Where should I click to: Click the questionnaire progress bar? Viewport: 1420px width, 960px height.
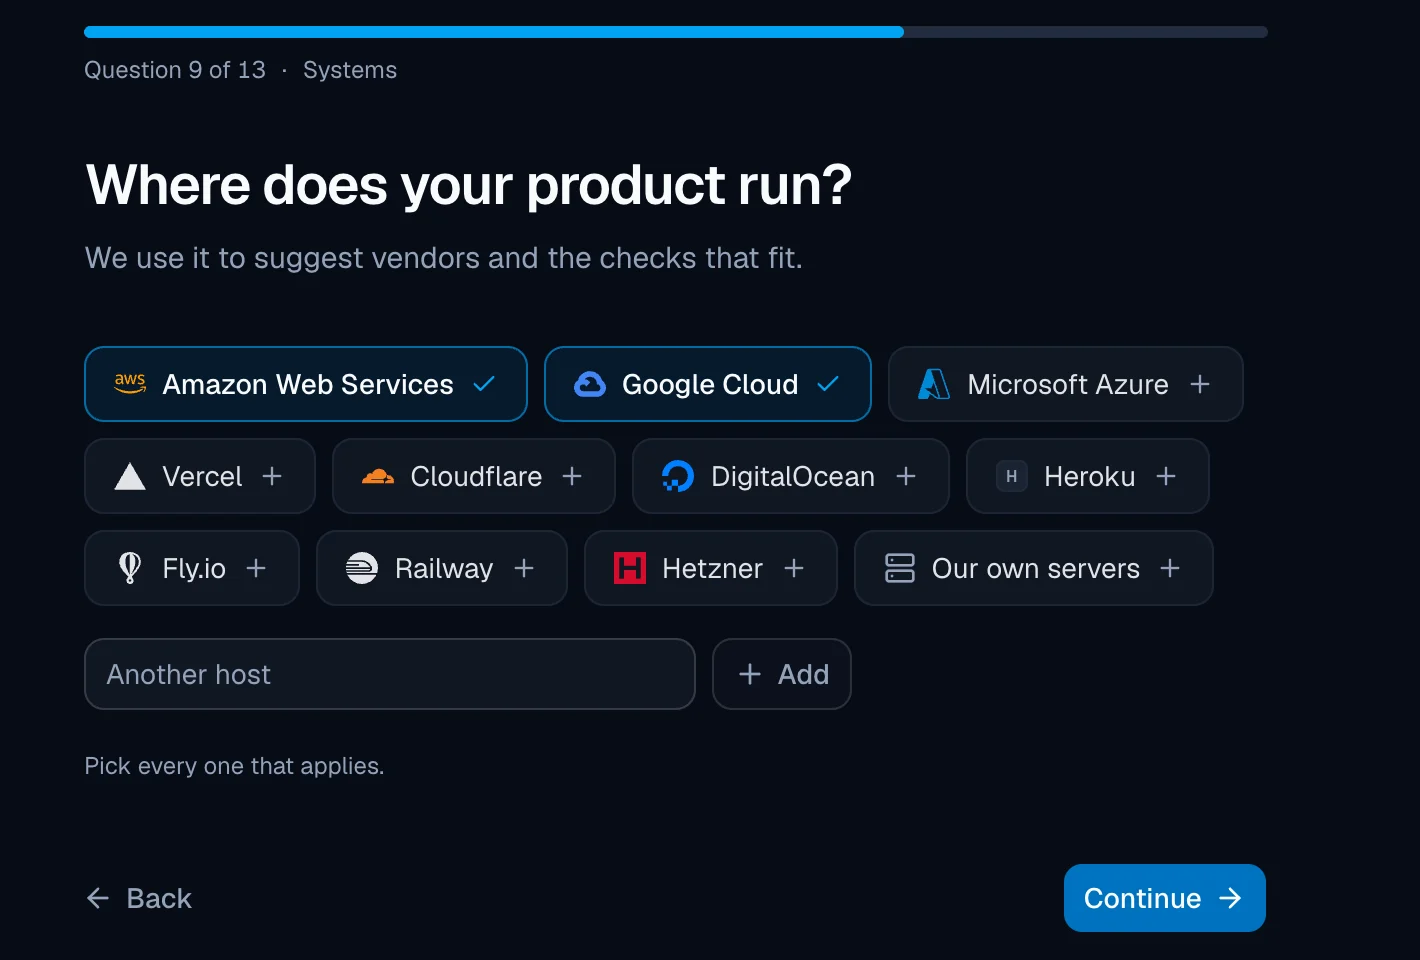tap(676, 32)
